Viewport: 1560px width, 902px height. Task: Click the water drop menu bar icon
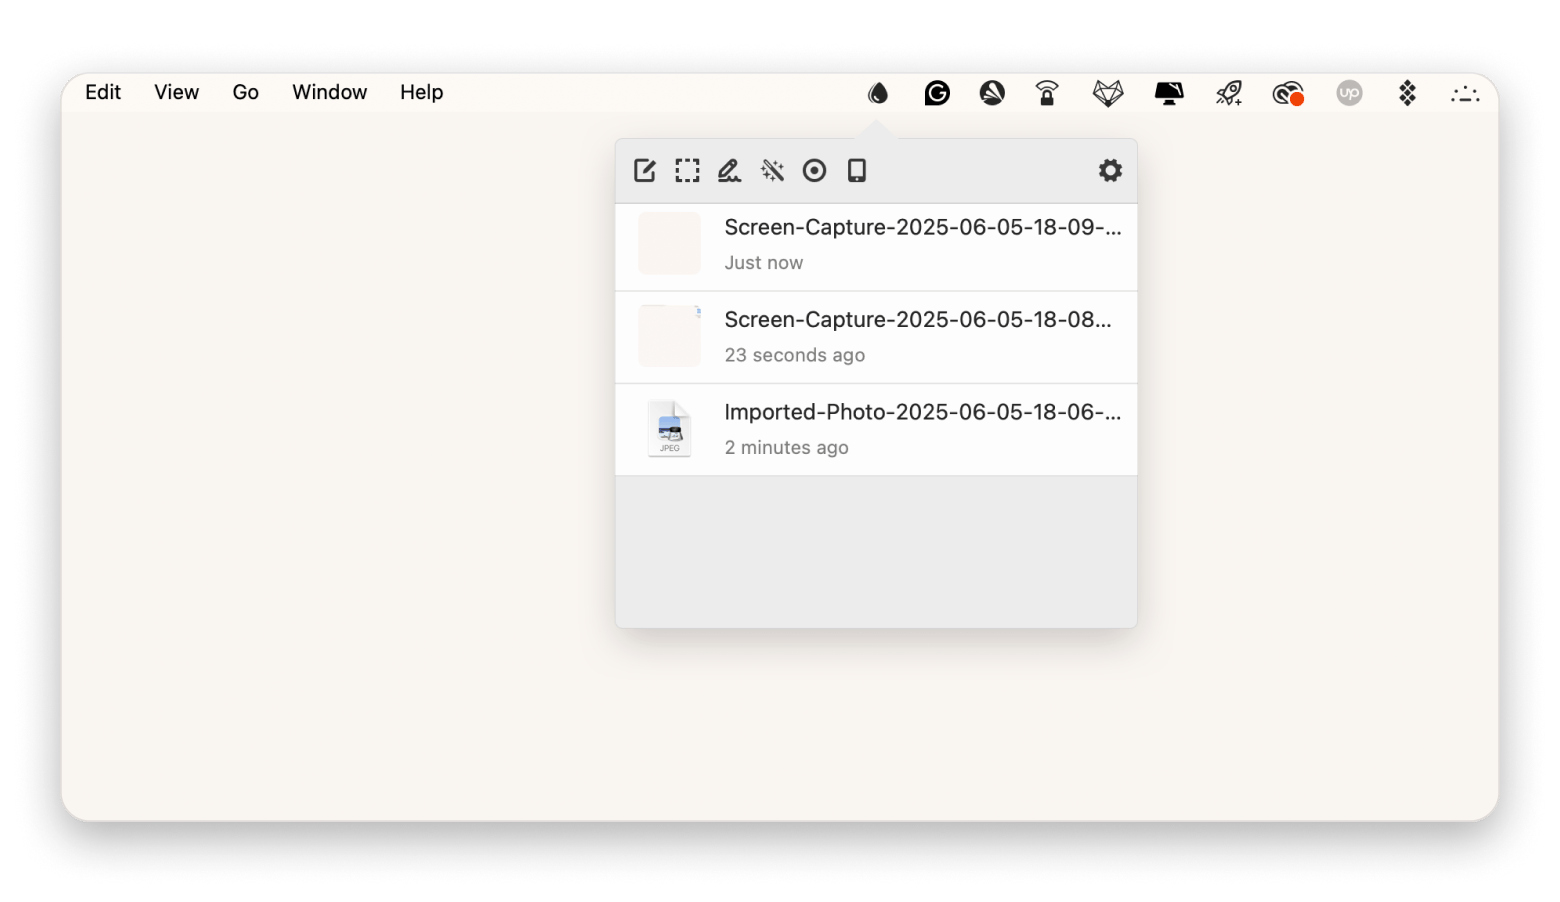click(x=878, y=93)
